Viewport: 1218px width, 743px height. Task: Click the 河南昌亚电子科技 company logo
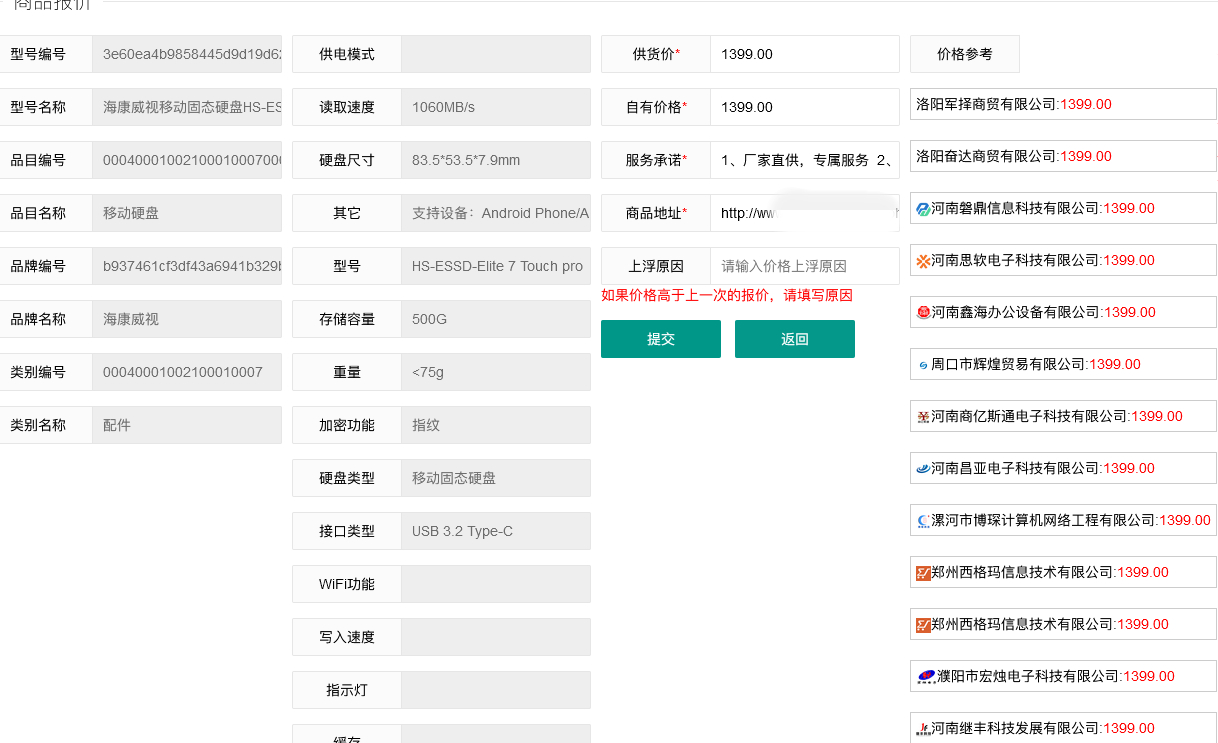click(x=923, y=468)
